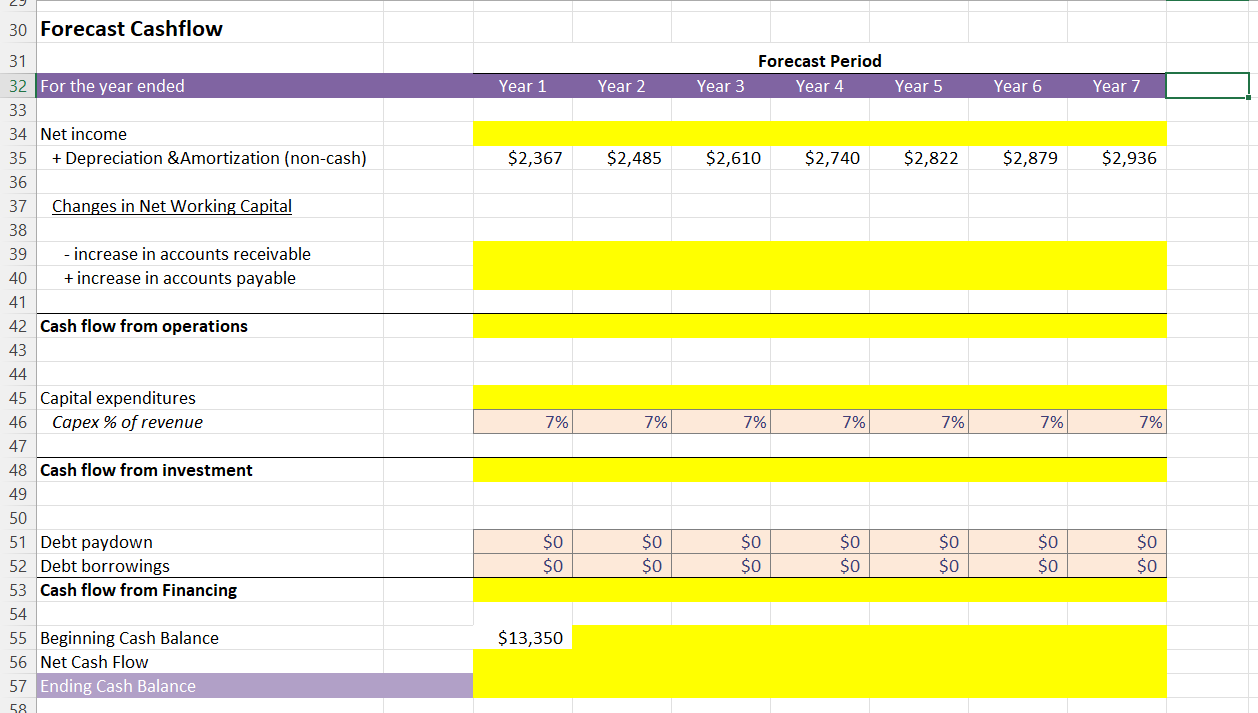Select the Ending Cash Balance label cell
This screenshot has height=713, width=1258.
click(x=210, y=686)
